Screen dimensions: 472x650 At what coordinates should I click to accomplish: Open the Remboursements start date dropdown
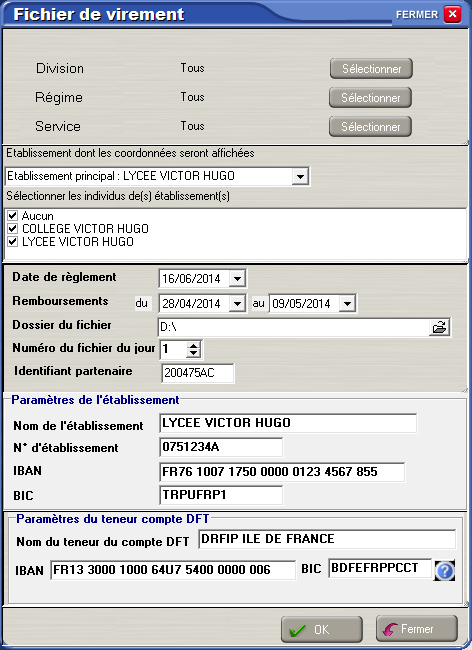(x=237, y=303)
